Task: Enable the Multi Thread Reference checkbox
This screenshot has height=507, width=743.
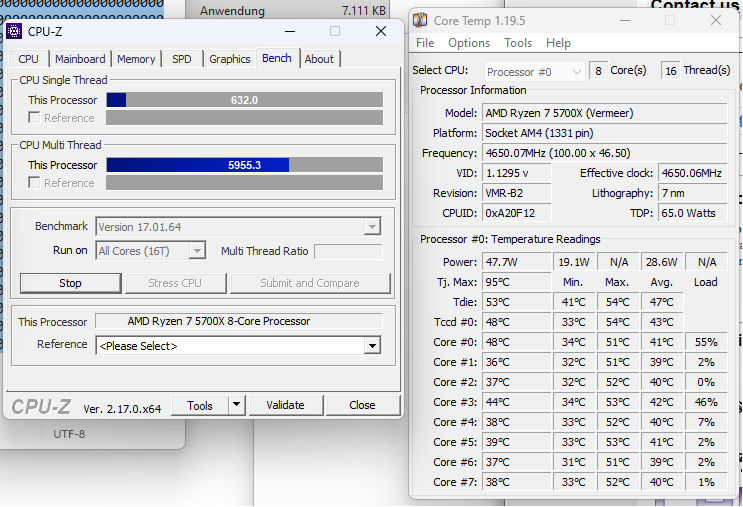Action: [x=34, y=182]
